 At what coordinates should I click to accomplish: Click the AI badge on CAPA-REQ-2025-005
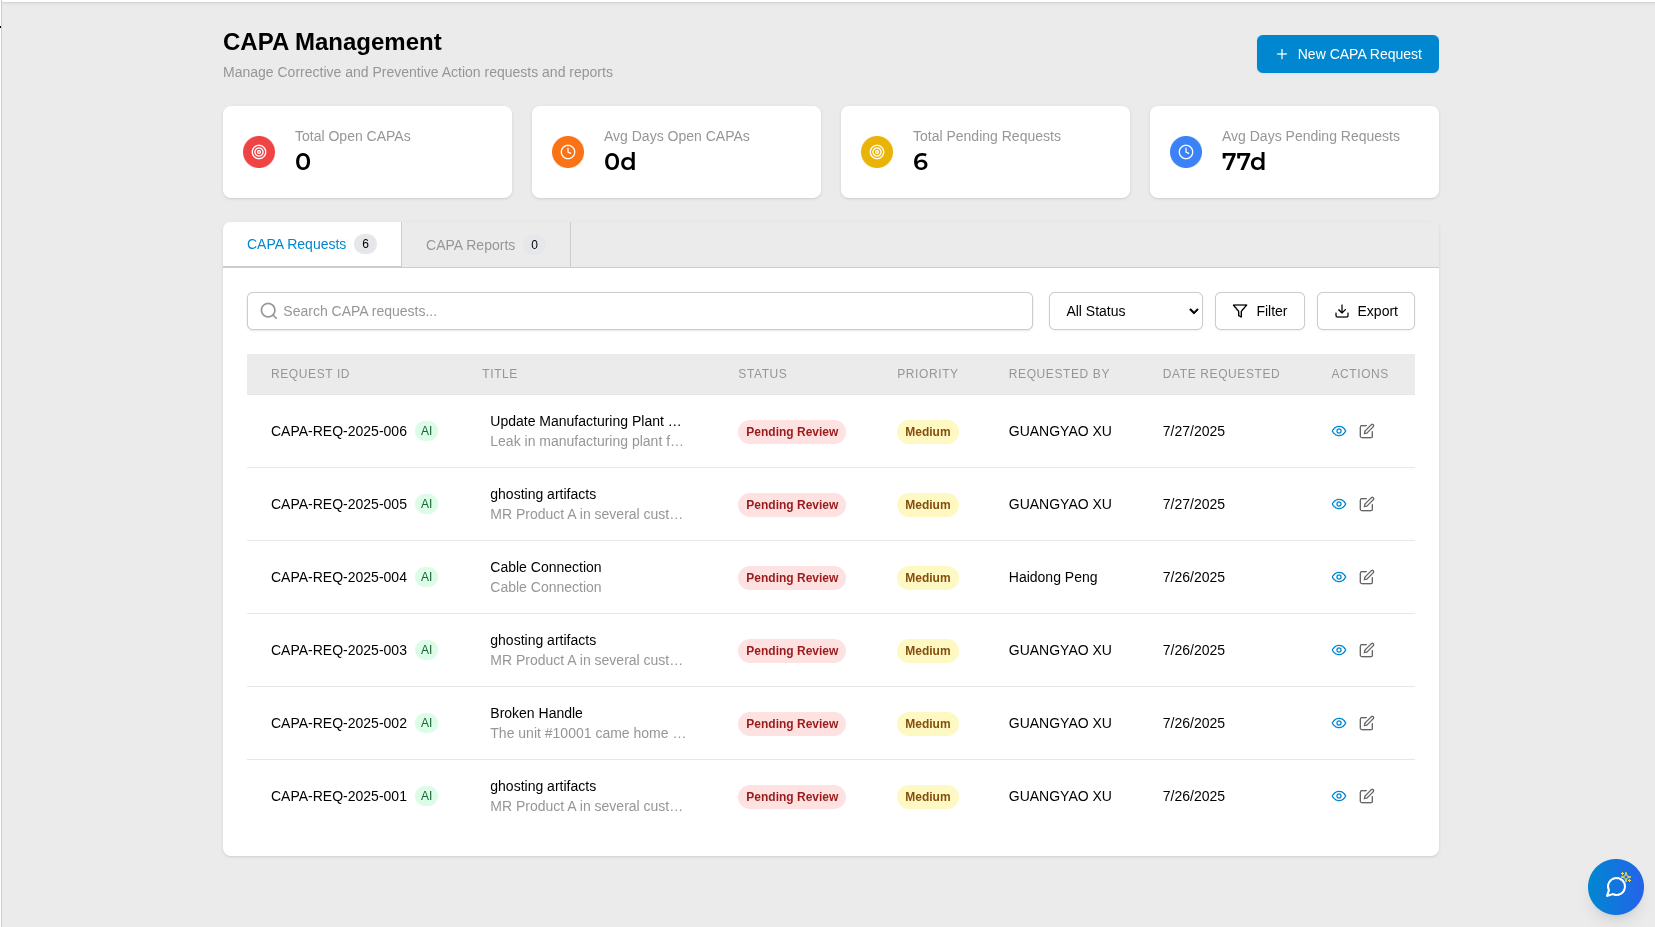click(x=426, y=504)
